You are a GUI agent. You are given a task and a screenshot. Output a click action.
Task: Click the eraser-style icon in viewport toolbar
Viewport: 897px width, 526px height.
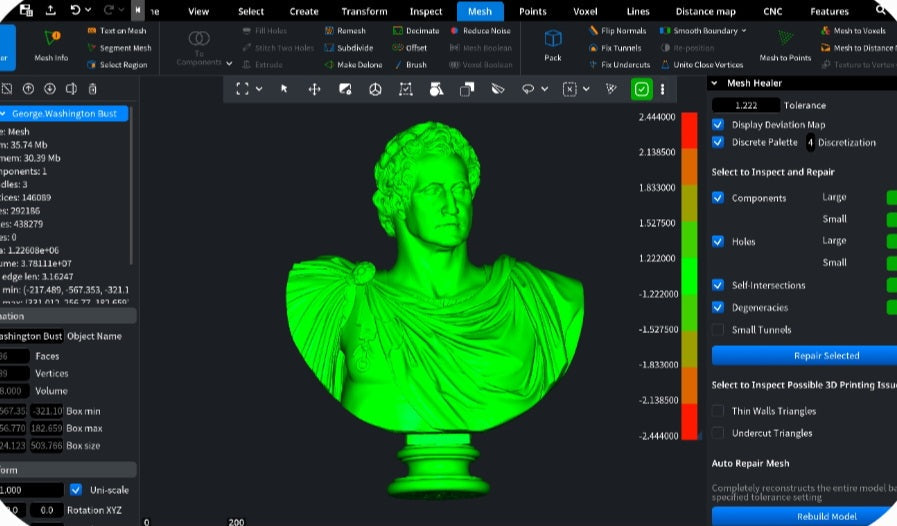pos(498,89)
